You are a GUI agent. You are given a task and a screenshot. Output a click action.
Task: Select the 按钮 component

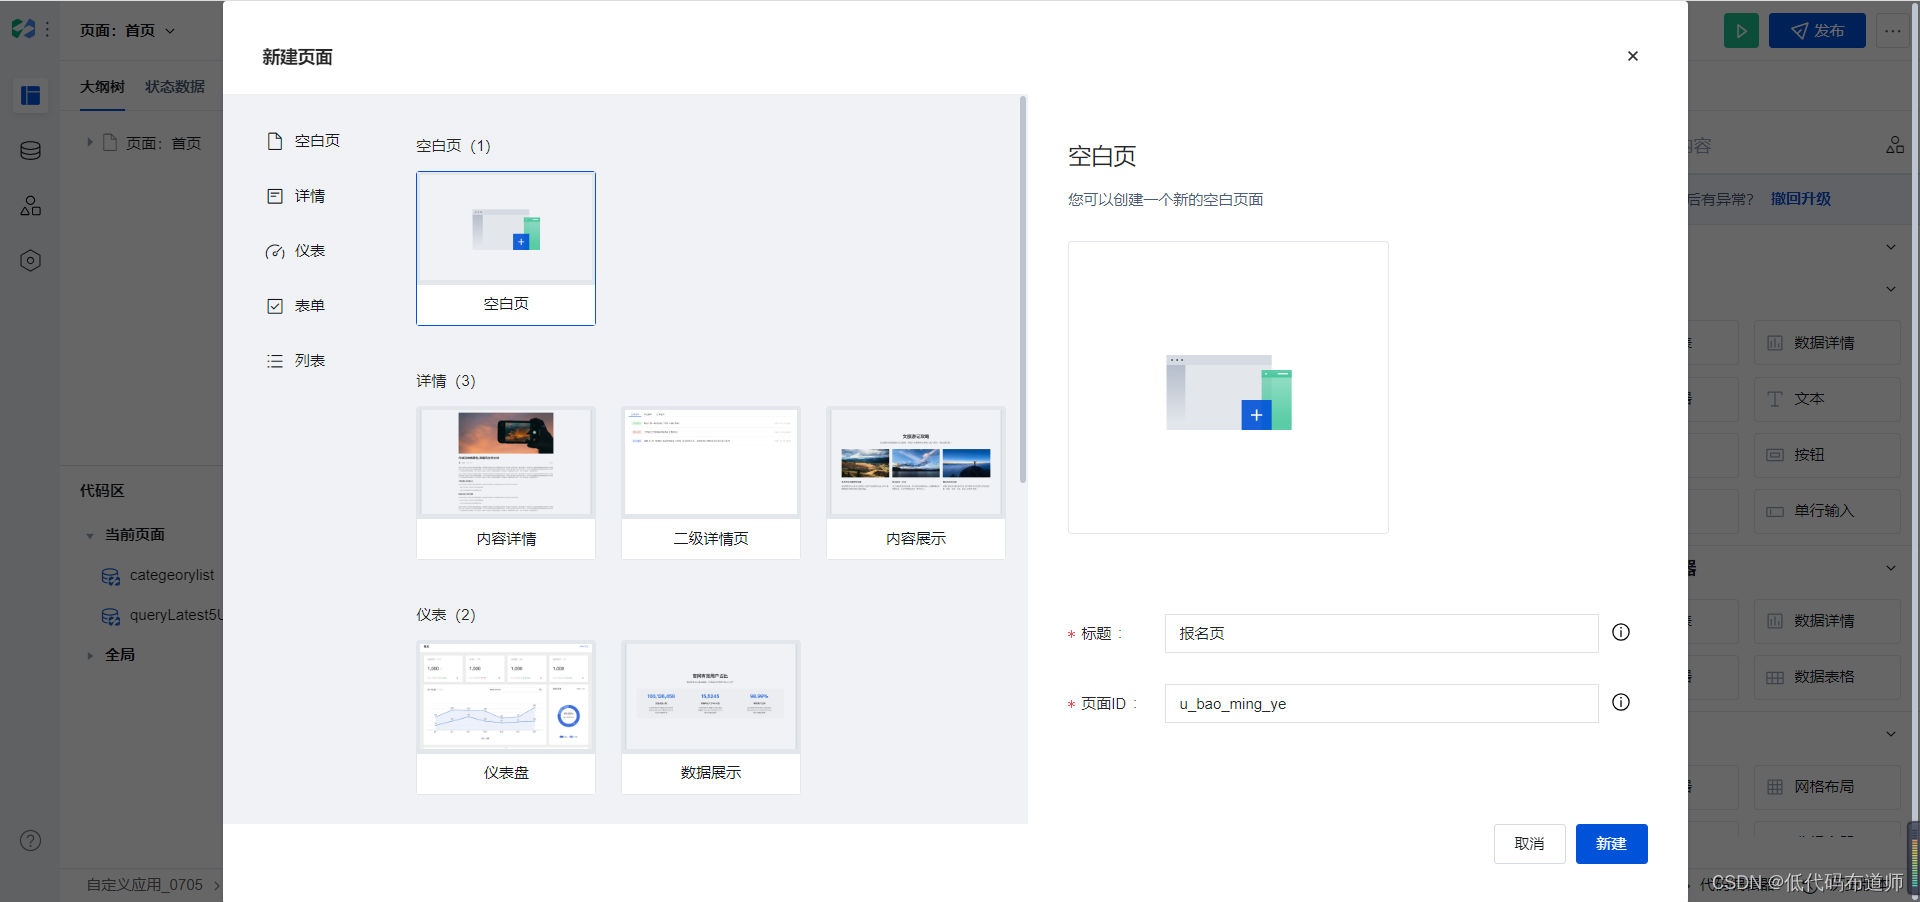1827,455
